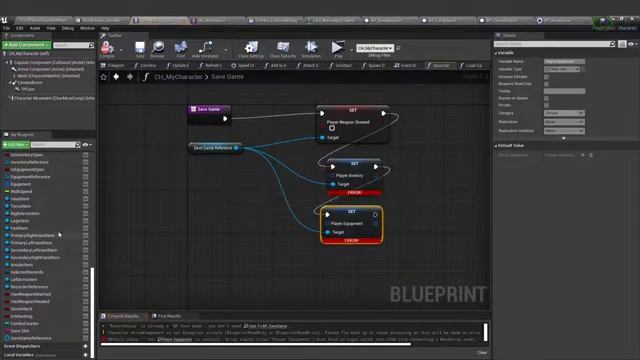Screen dimensions: 640x360
Task: Click the Add Component button
Action: 27,45
